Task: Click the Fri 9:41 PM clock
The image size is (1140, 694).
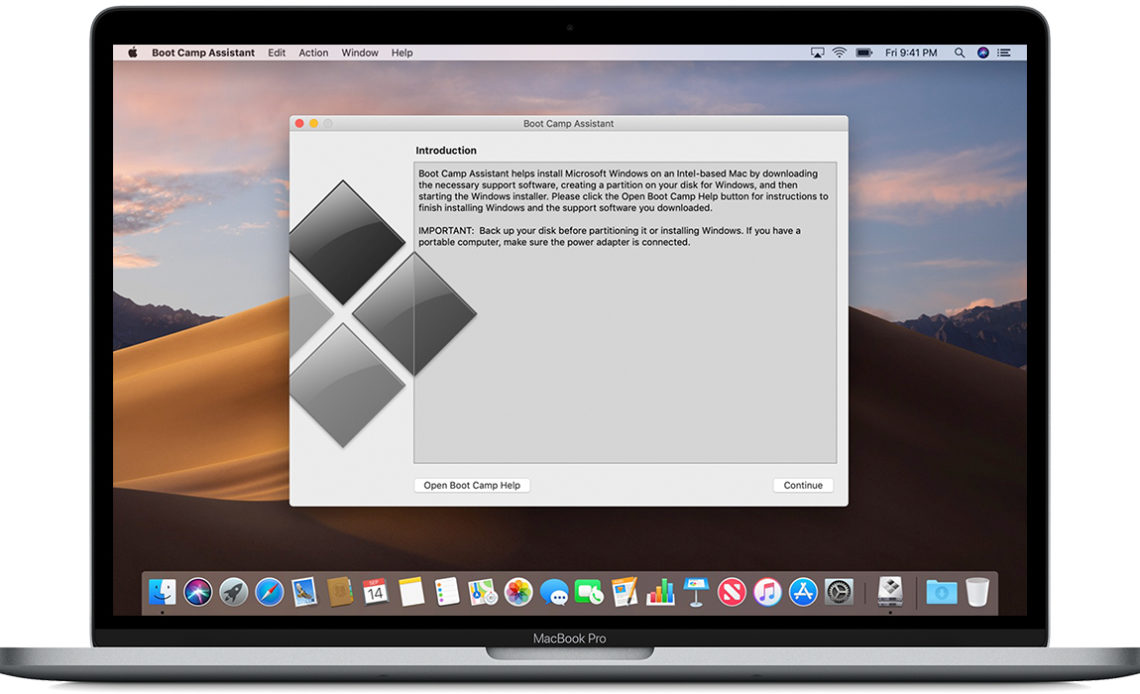Action: (x=911, y=52)
